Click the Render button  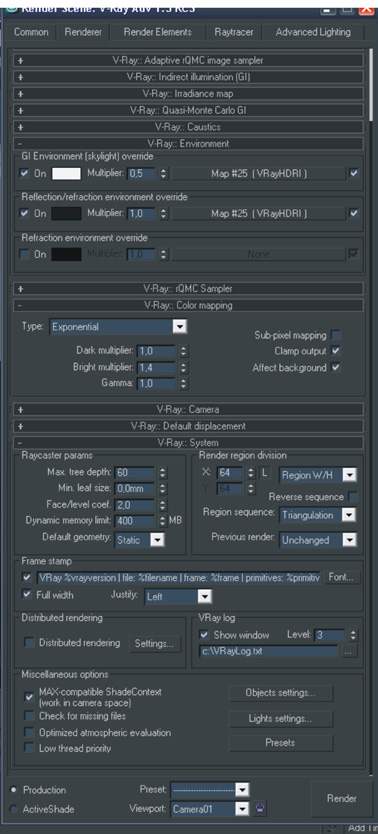pos(342,798)
